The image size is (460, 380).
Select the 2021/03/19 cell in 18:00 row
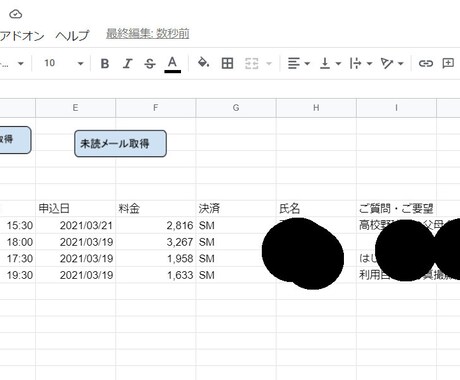click(76, 242)
